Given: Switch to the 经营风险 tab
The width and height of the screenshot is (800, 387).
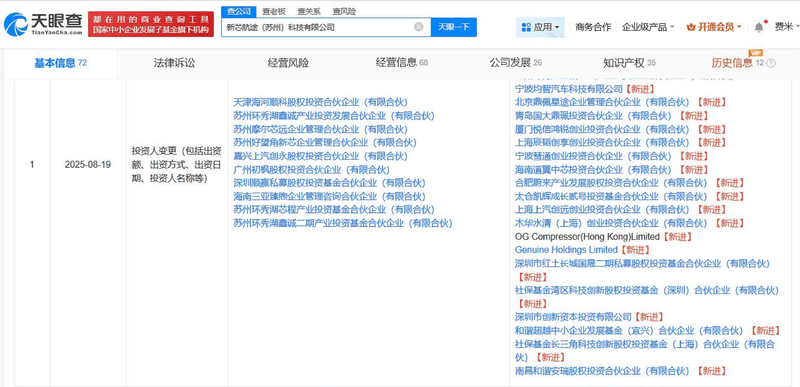Looking at the screenshot, I should point(288,63).
